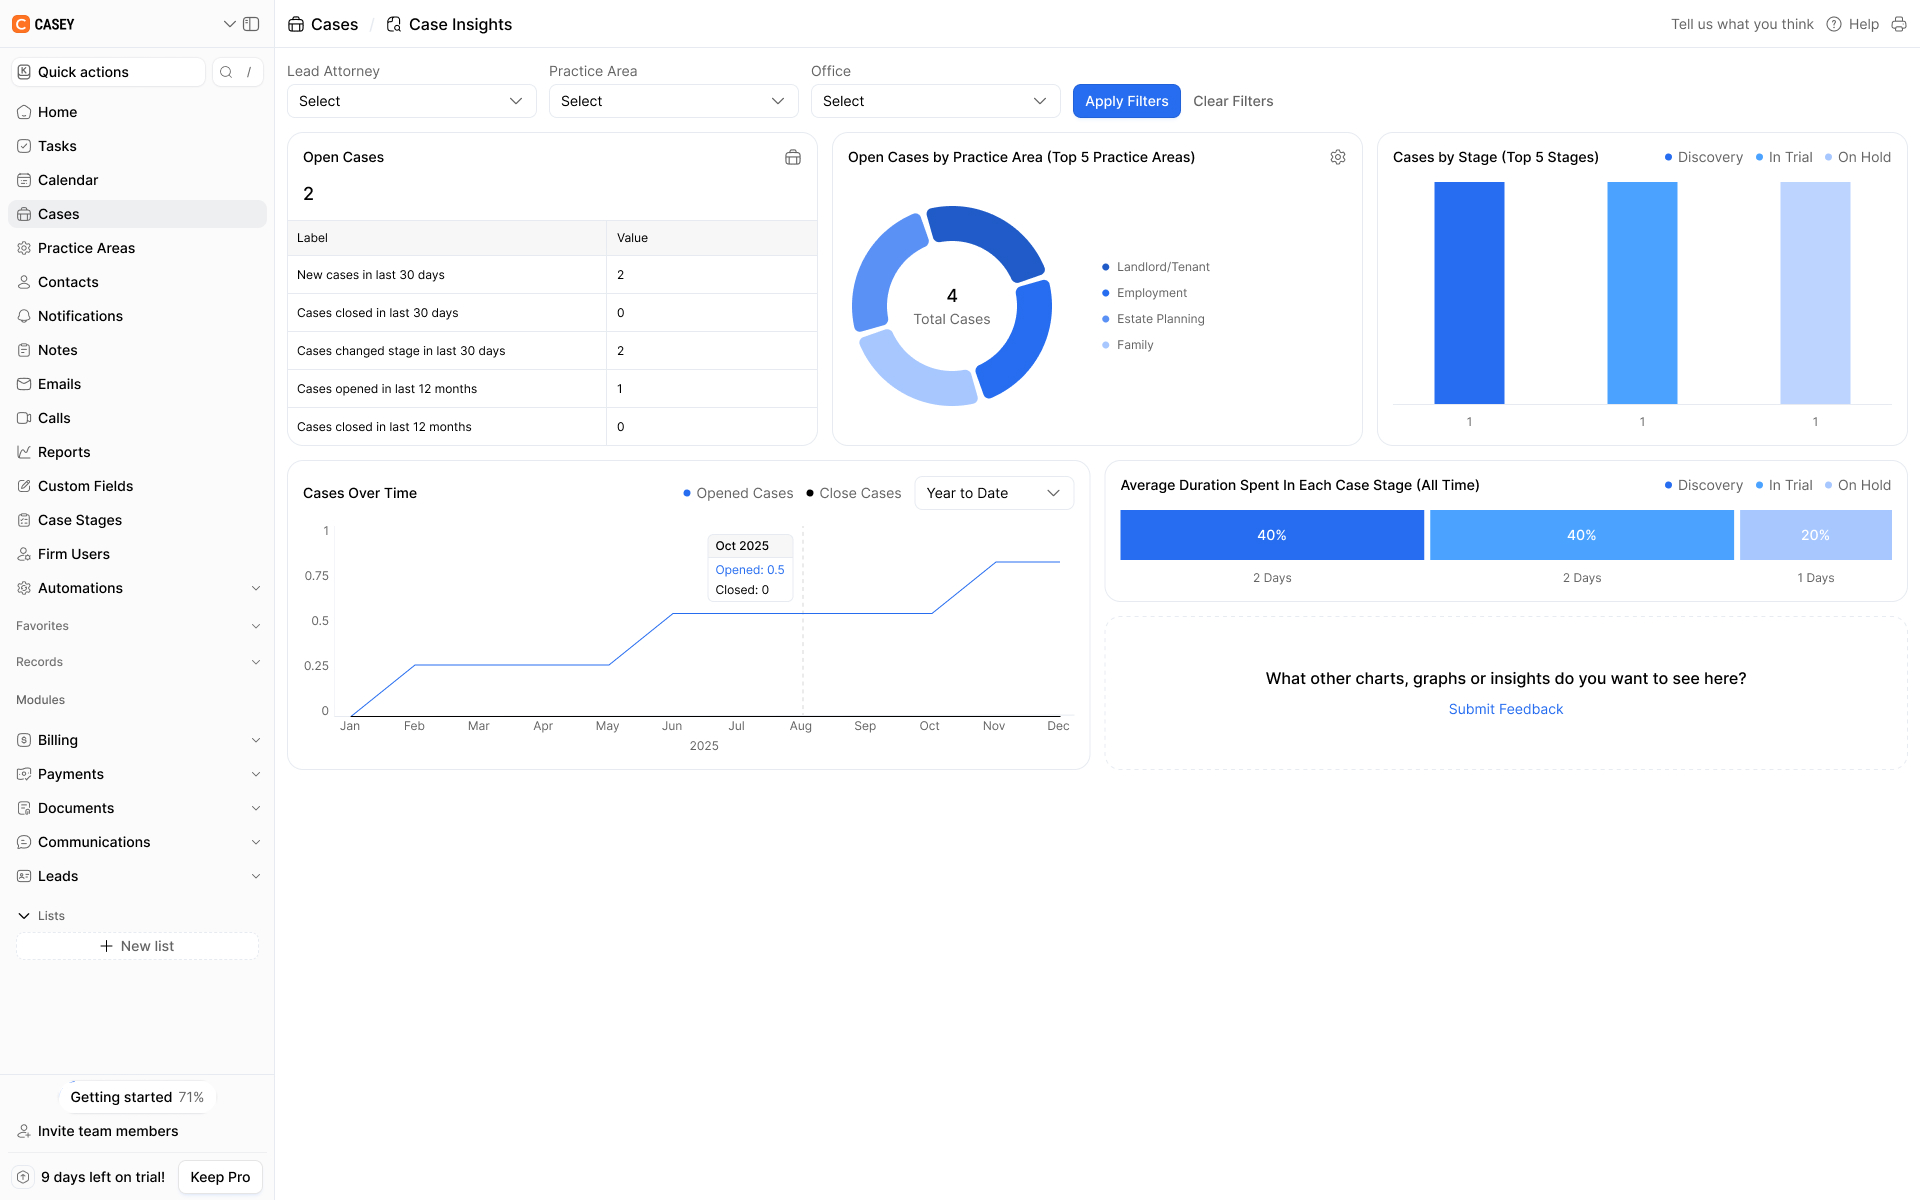Viewport: 1920px width, 1200px height.
Task: Expand the Communications chevron
Action: 256,842
